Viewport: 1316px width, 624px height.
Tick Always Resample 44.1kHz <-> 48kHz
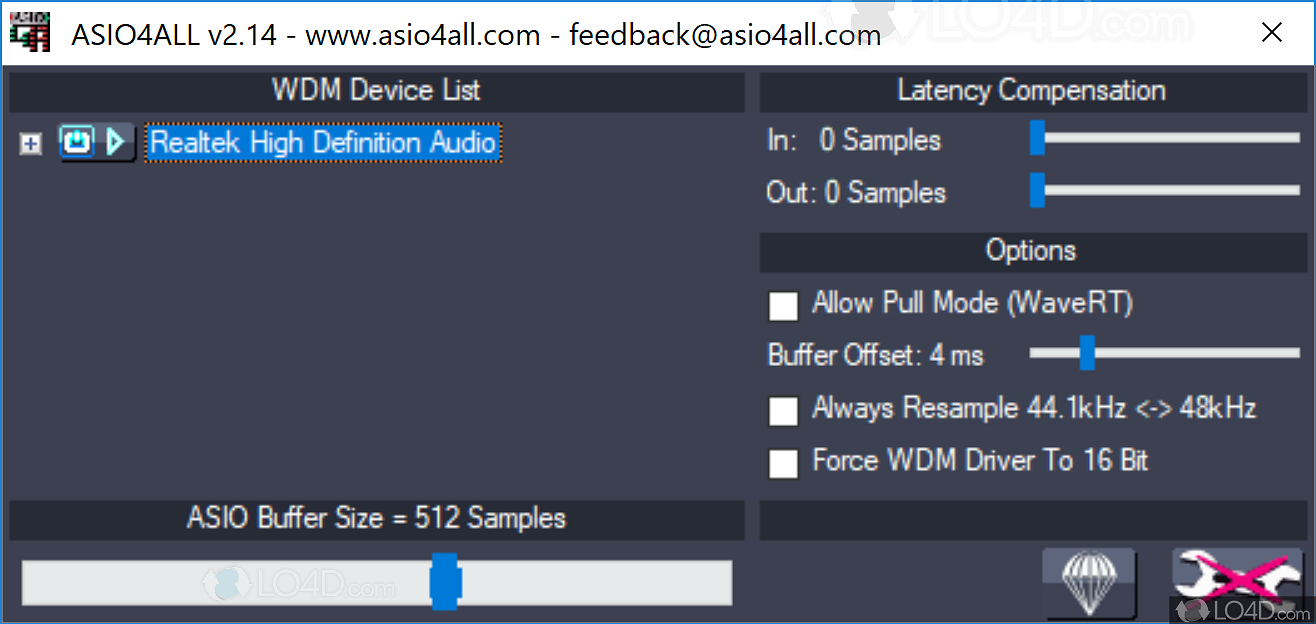tap(783, 410)
